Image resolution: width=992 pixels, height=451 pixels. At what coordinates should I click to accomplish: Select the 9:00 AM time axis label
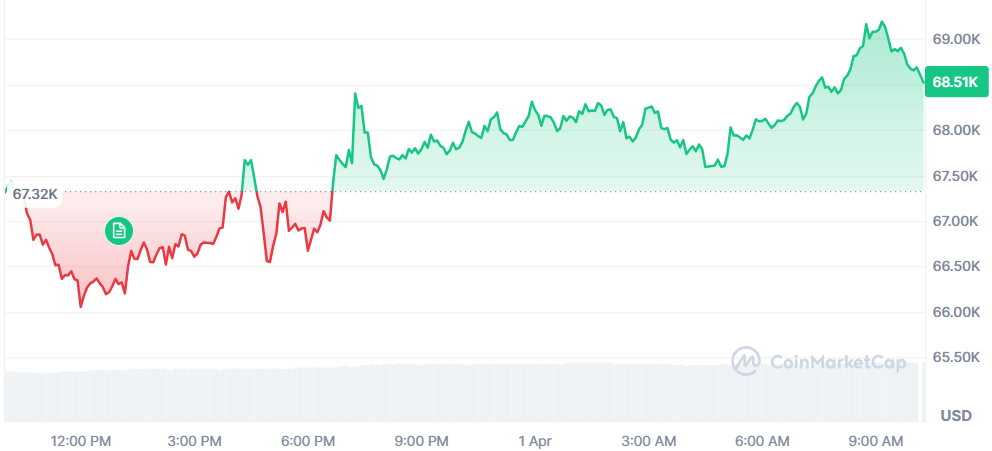point(876,440)
